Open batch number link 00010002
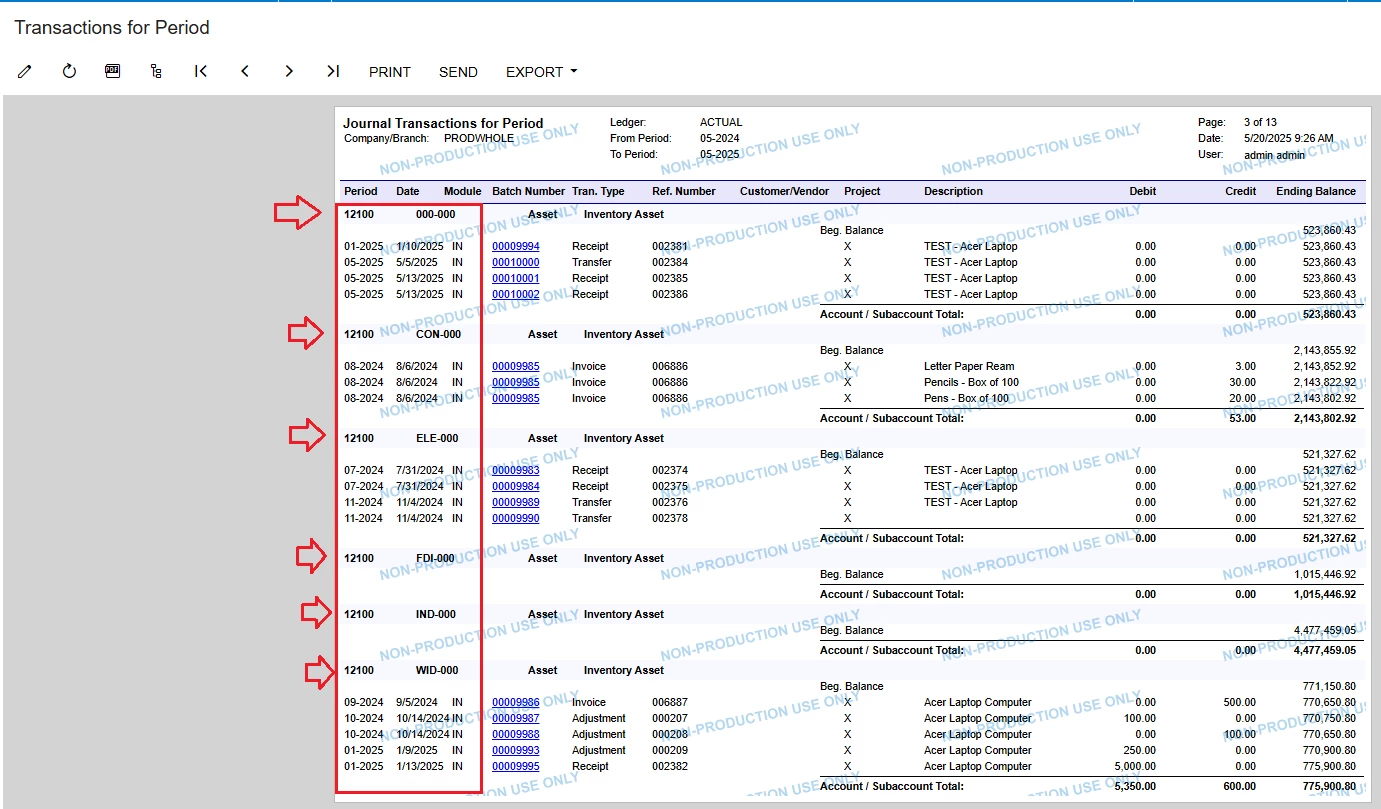1381x809 pixels. 516,294
